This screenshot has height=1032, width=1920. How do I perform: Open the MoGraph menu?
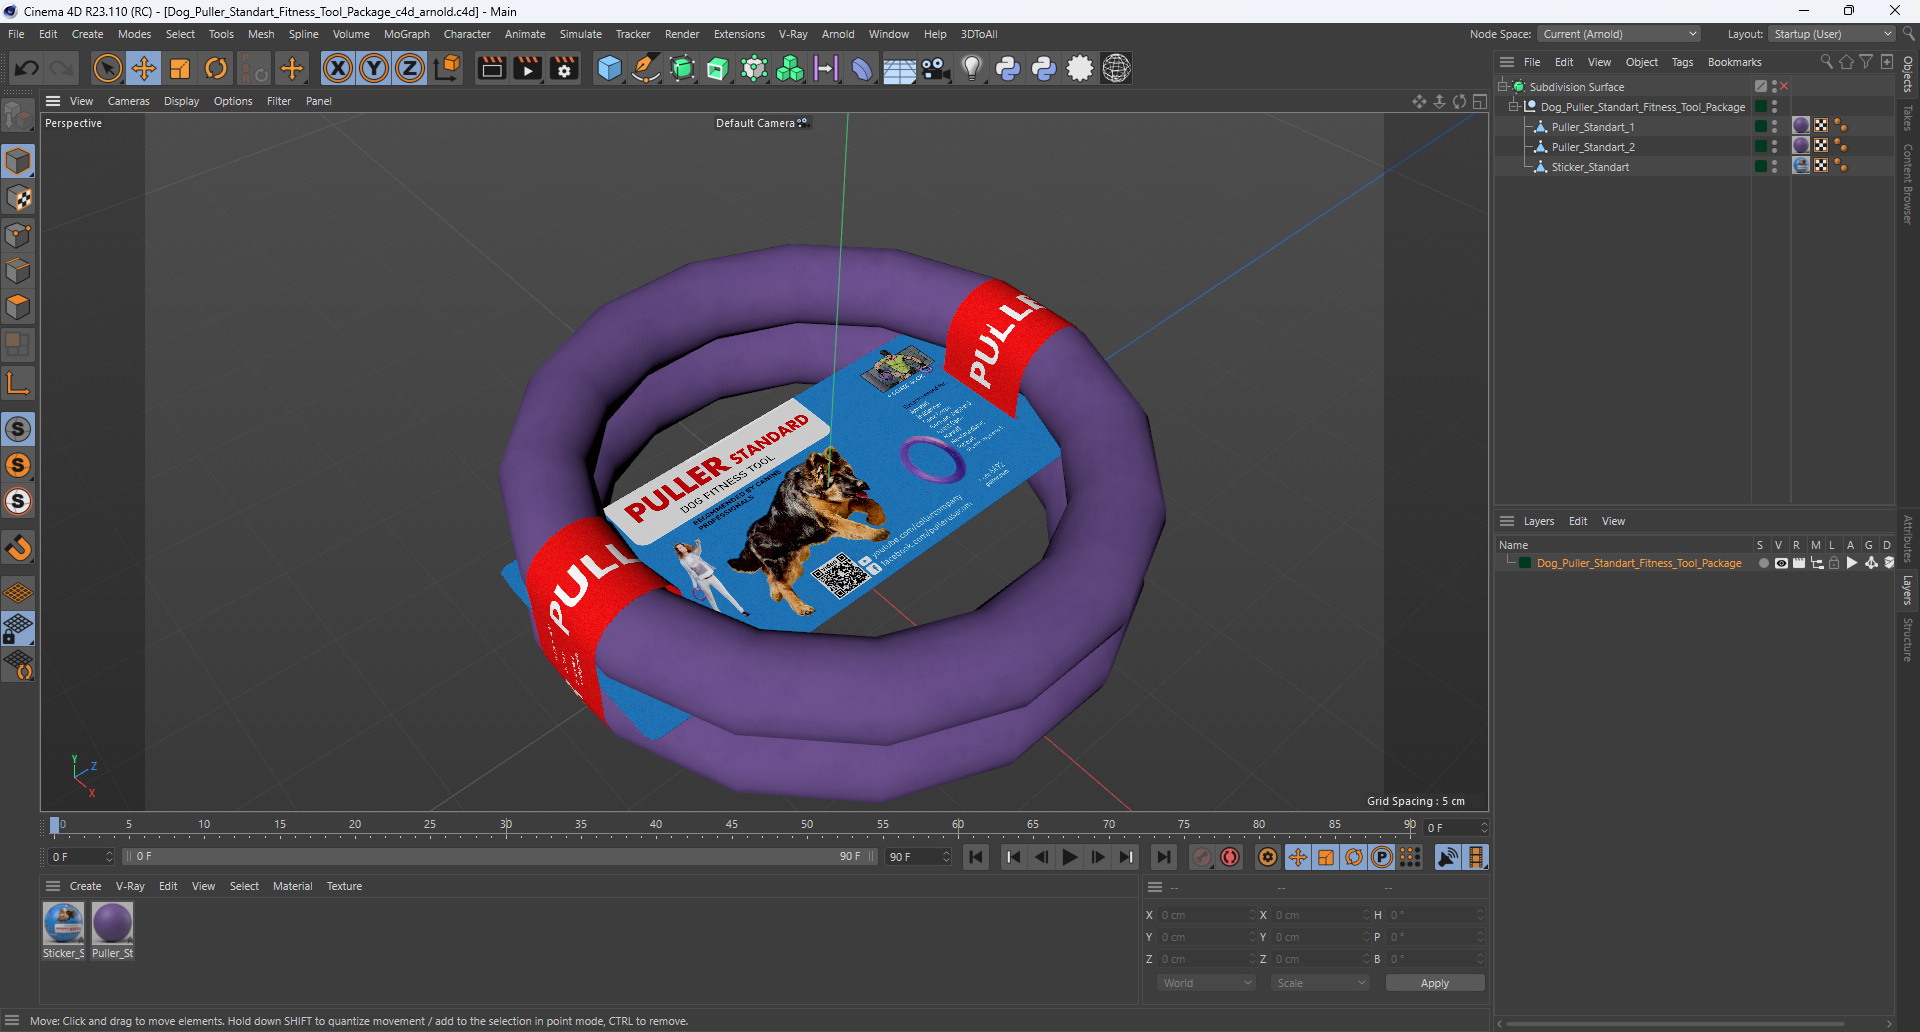tap(406, 34)
